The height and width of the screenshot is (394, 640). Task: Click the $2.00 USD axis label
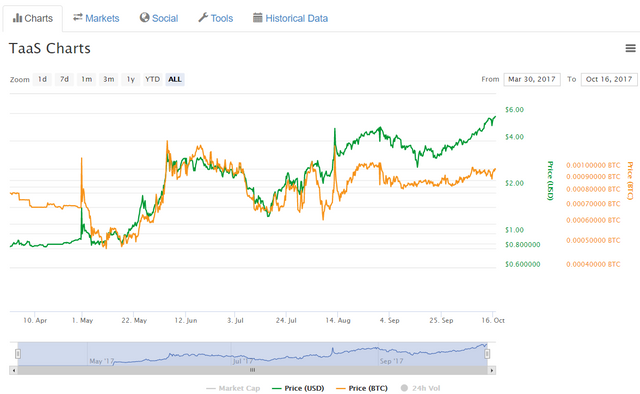point(514,183)
